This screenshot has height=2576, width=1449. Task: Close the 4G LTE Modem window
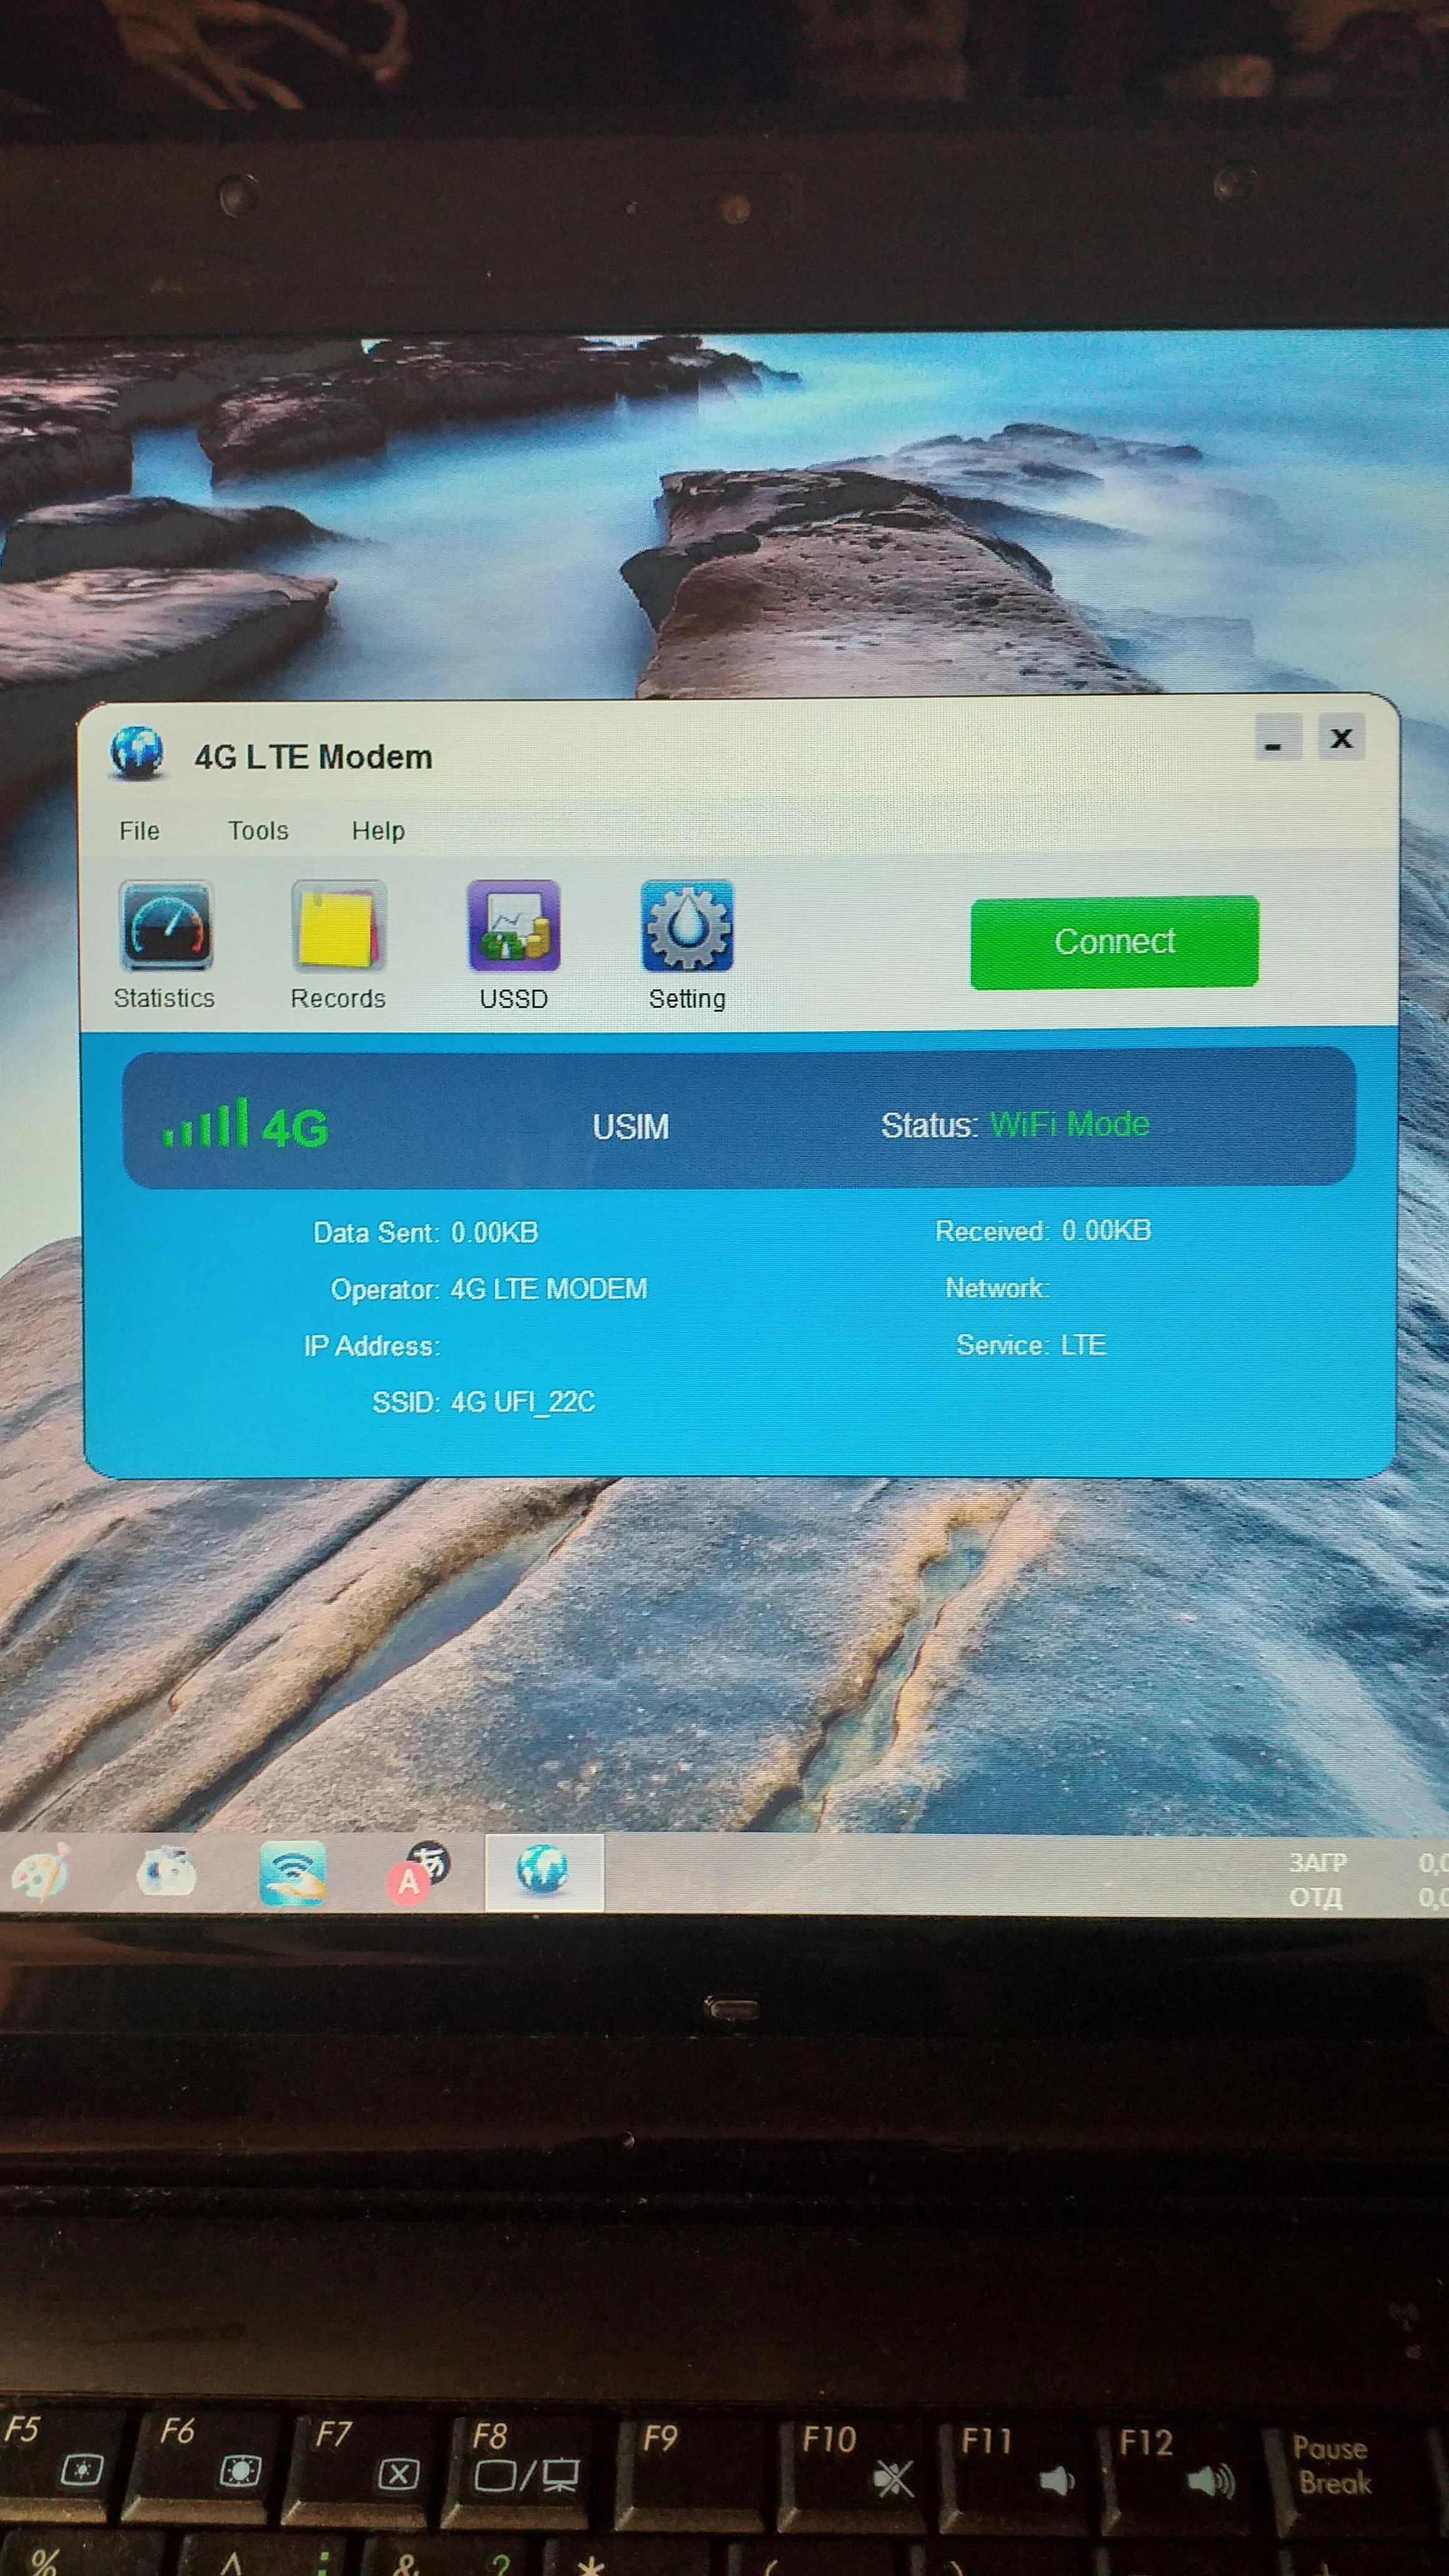pyautogui.click(x=1341, y=738)
